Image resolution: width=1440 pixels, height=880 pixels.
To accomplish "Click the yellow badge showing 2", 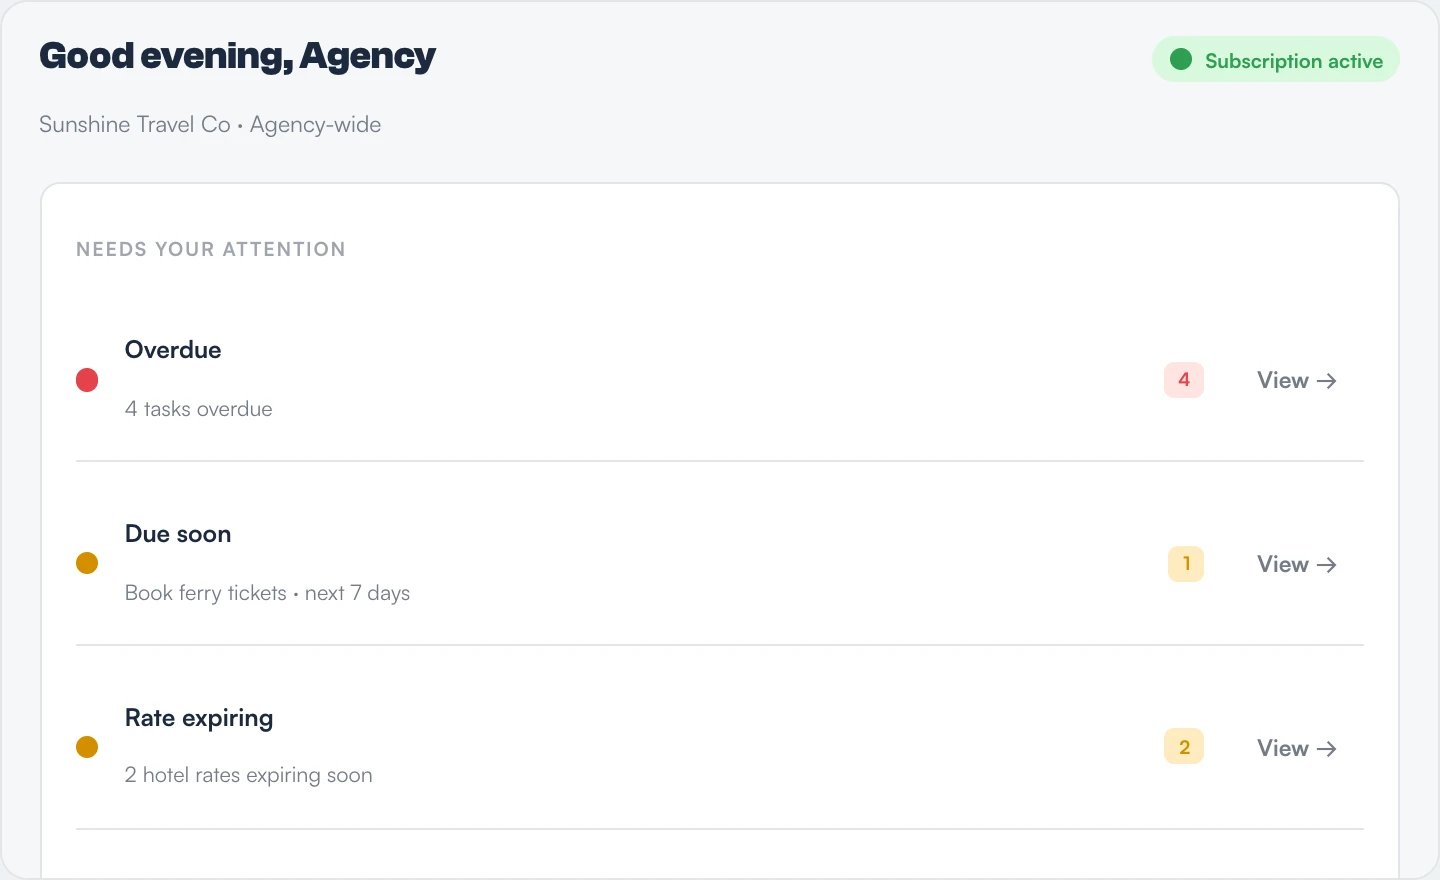I will point(1184,747).
